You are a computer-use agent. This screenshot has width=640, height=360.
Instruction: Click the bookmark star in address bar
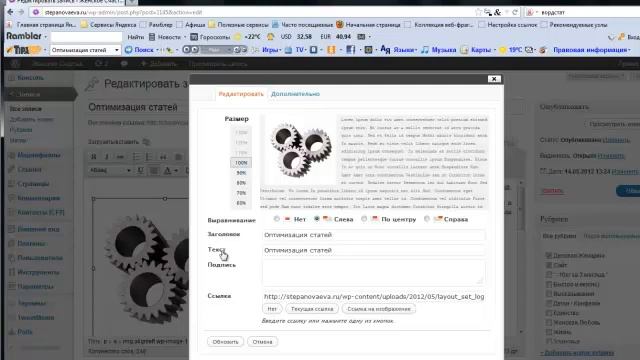point(478,12)
